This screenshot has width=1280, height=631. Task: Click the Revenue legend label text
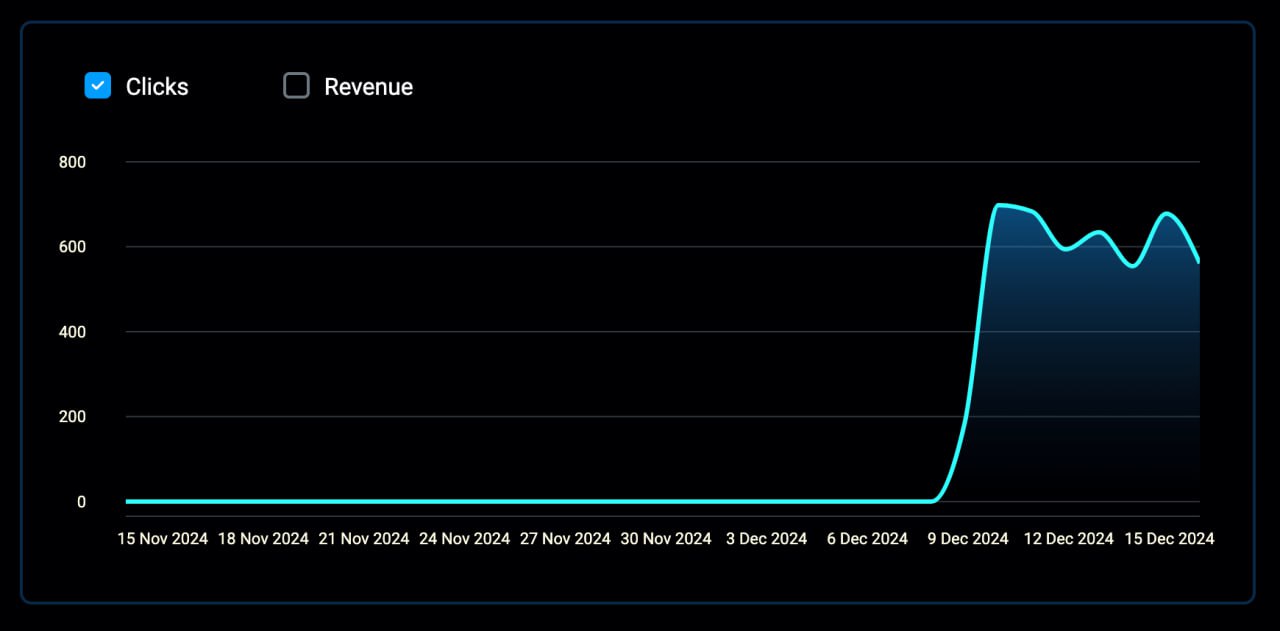point(368,87)
